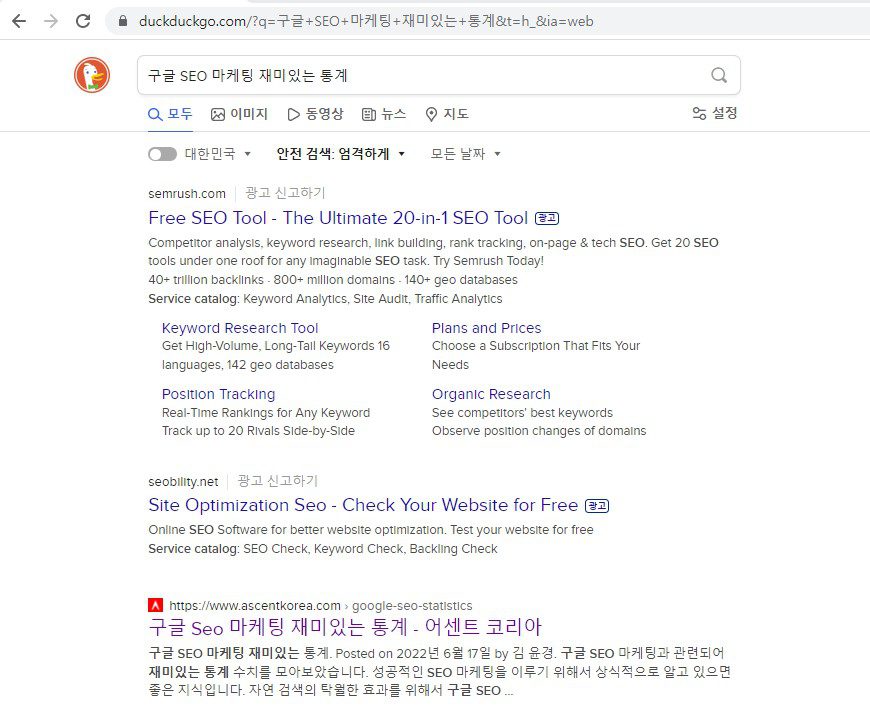Click the semrush.com domain text

[187, 194]
